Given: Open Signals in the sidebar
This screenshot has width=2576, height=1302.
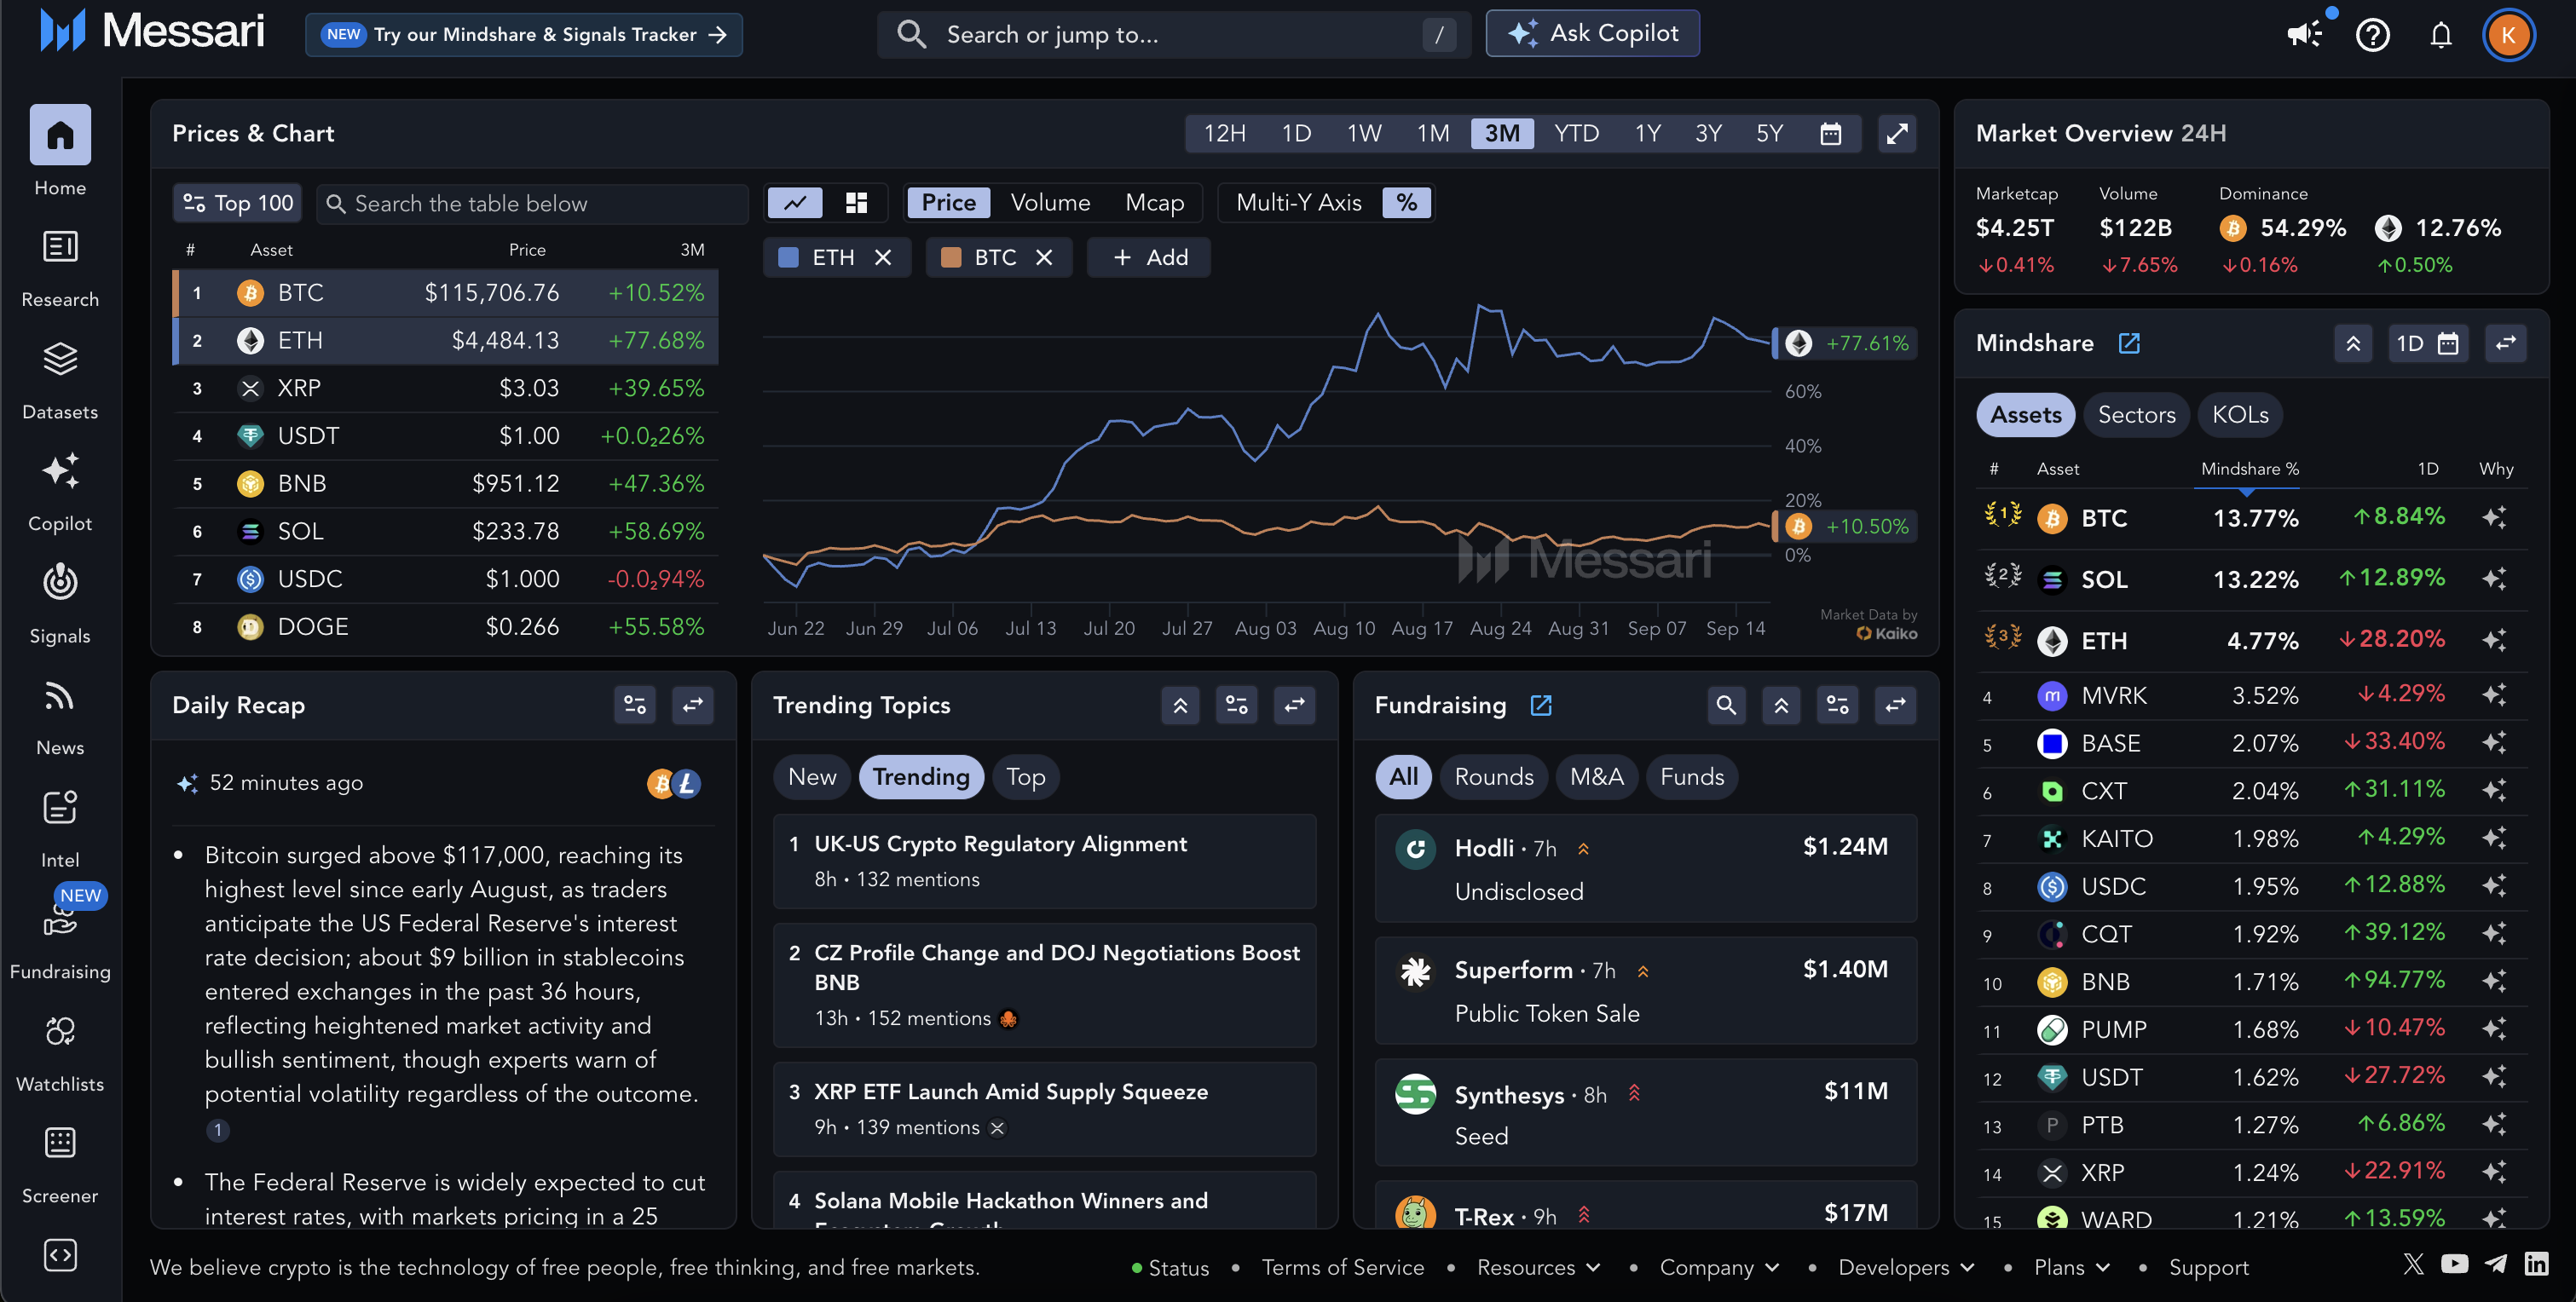Looking at the screenshot, I should pyautogui.click(x=60, y=604).
